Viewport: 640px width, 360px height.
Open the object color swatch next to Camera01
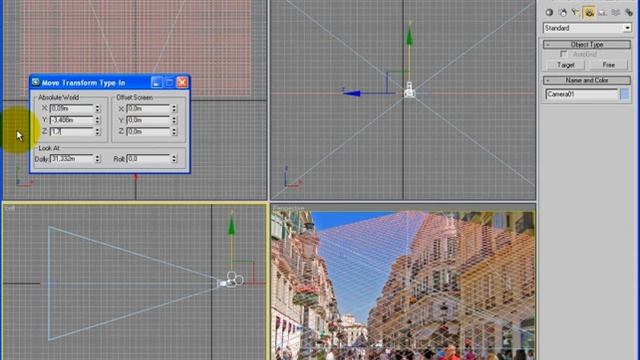[624, 94]
